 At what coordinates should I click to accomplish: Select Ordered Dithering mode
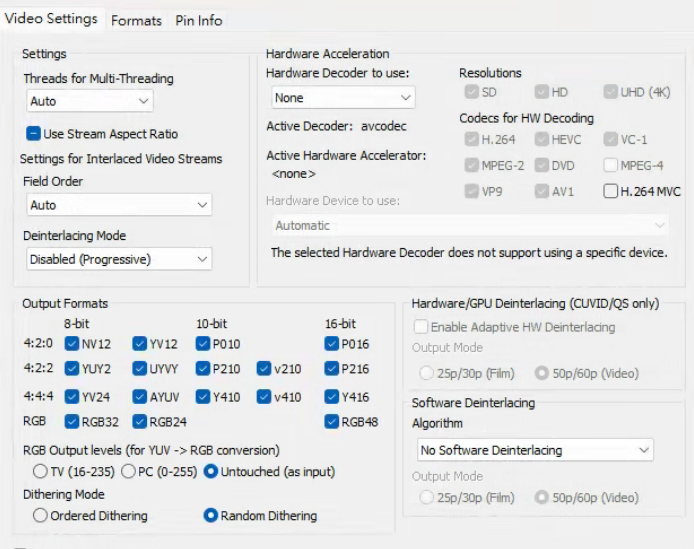click(41, 516)
